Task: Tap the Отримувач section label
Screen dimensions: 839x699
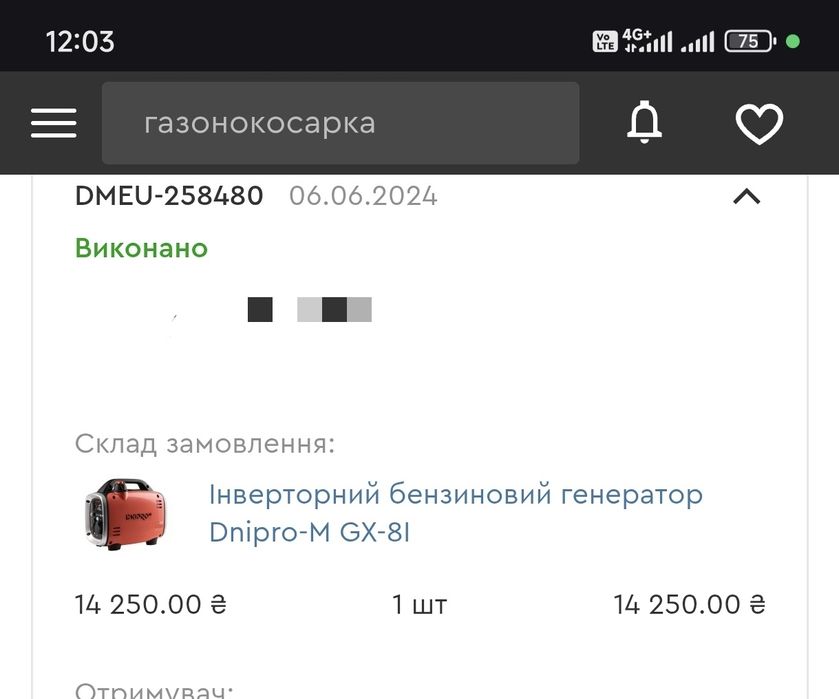Action: click(154, 690)
